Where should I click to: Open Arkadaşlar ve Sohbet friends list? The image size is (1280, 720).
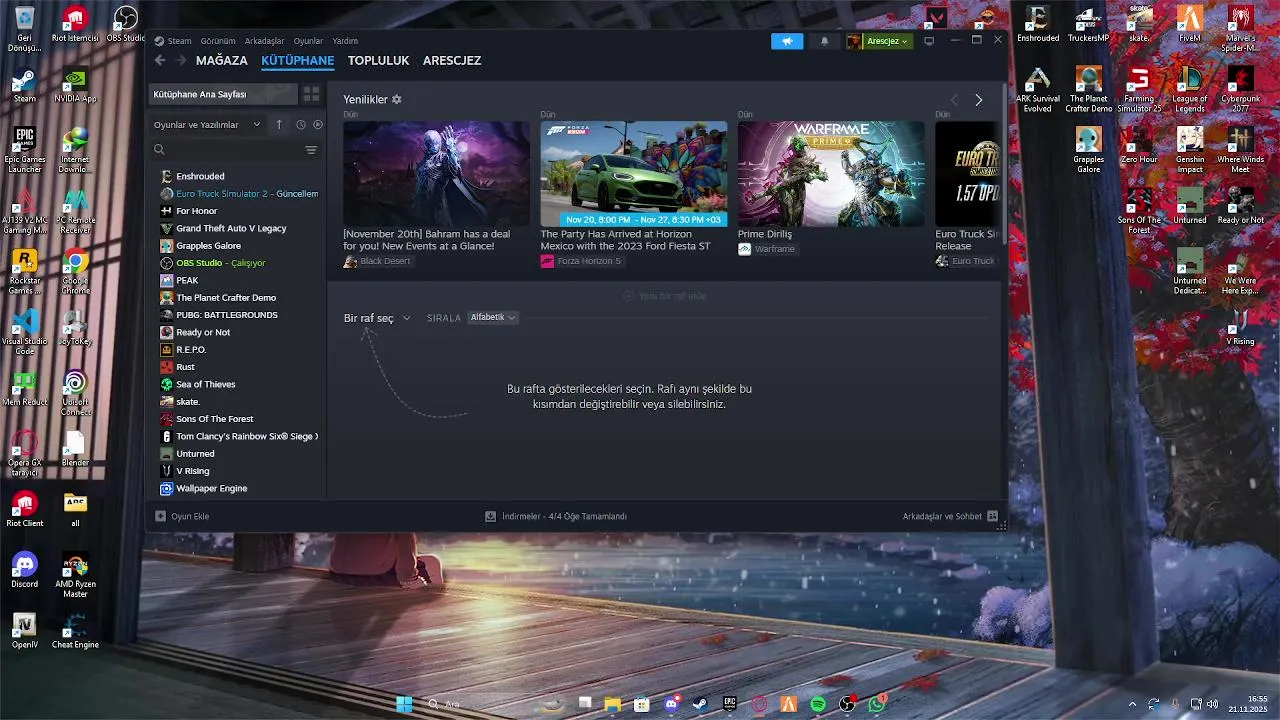pyautogui.click(x=949, y=516)
